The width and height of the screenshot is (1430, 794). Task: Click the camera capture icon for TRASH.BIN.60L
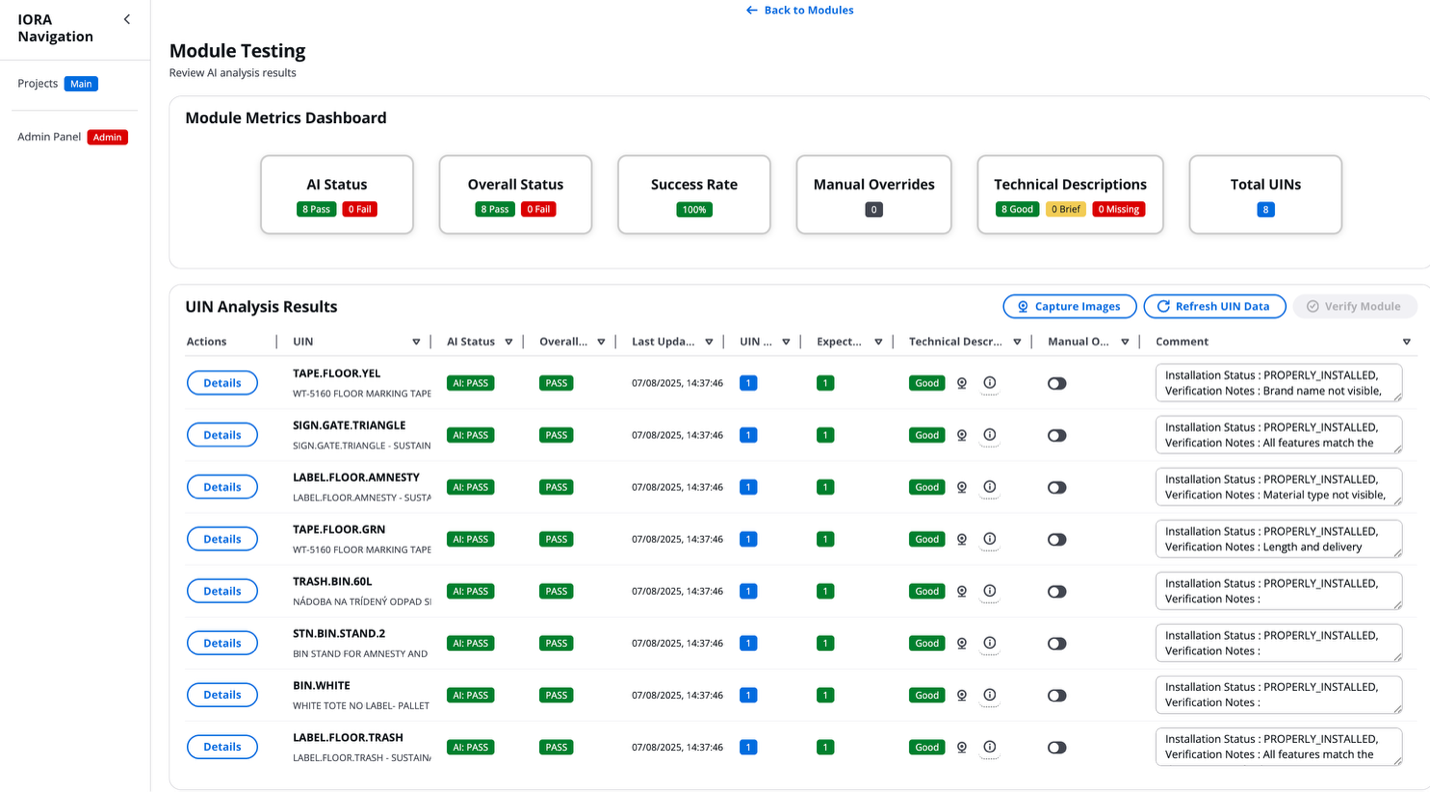point(961,591)
